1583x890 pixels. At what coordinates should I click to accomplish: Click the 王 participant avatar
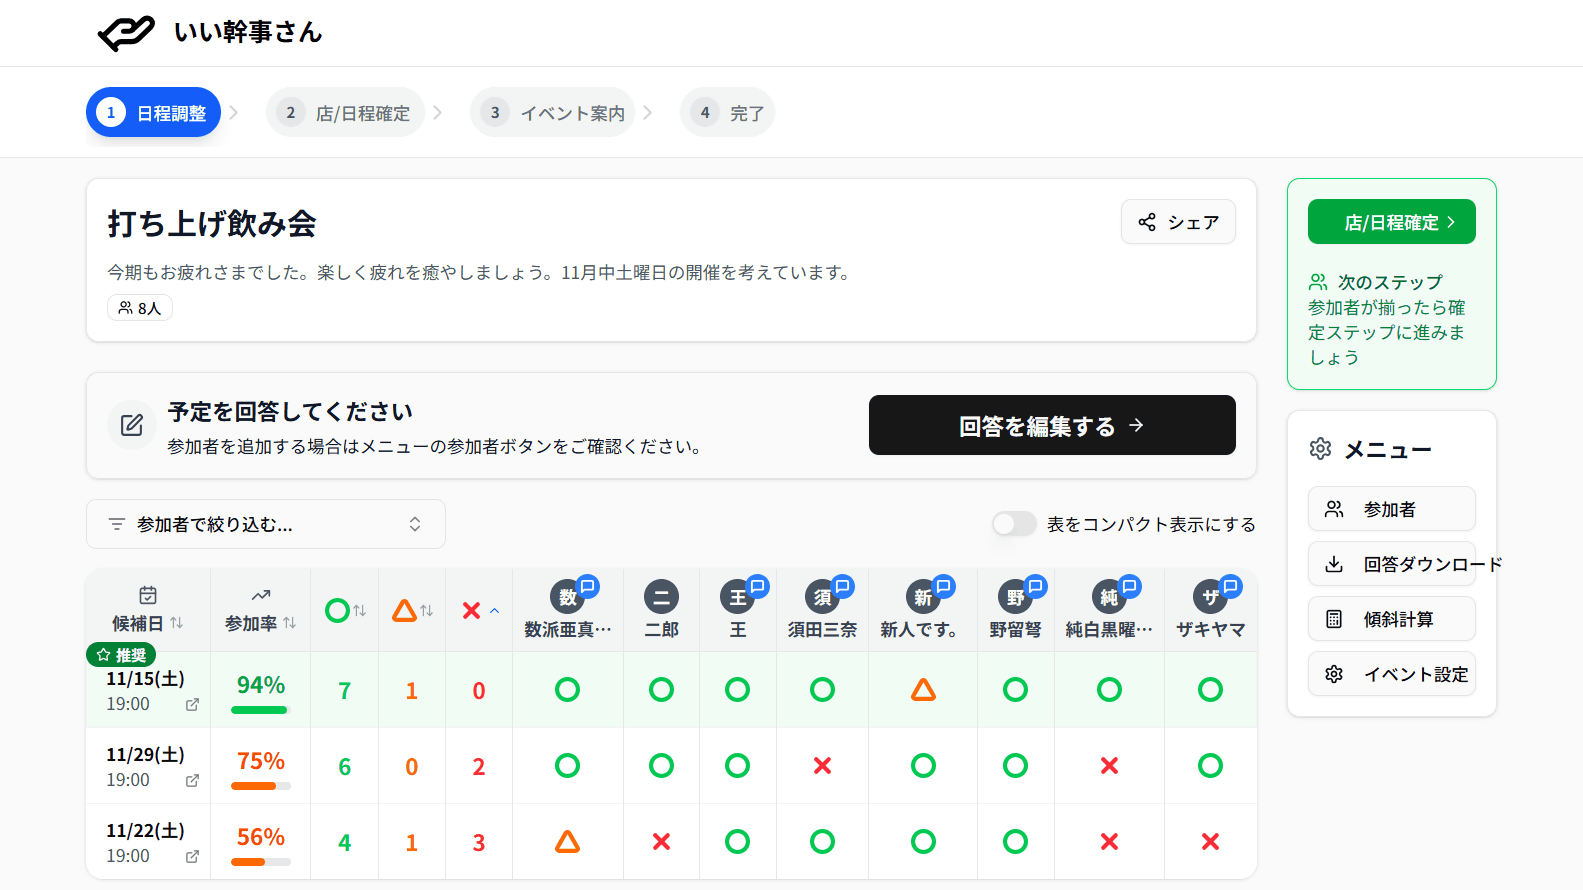coord(737,598)
